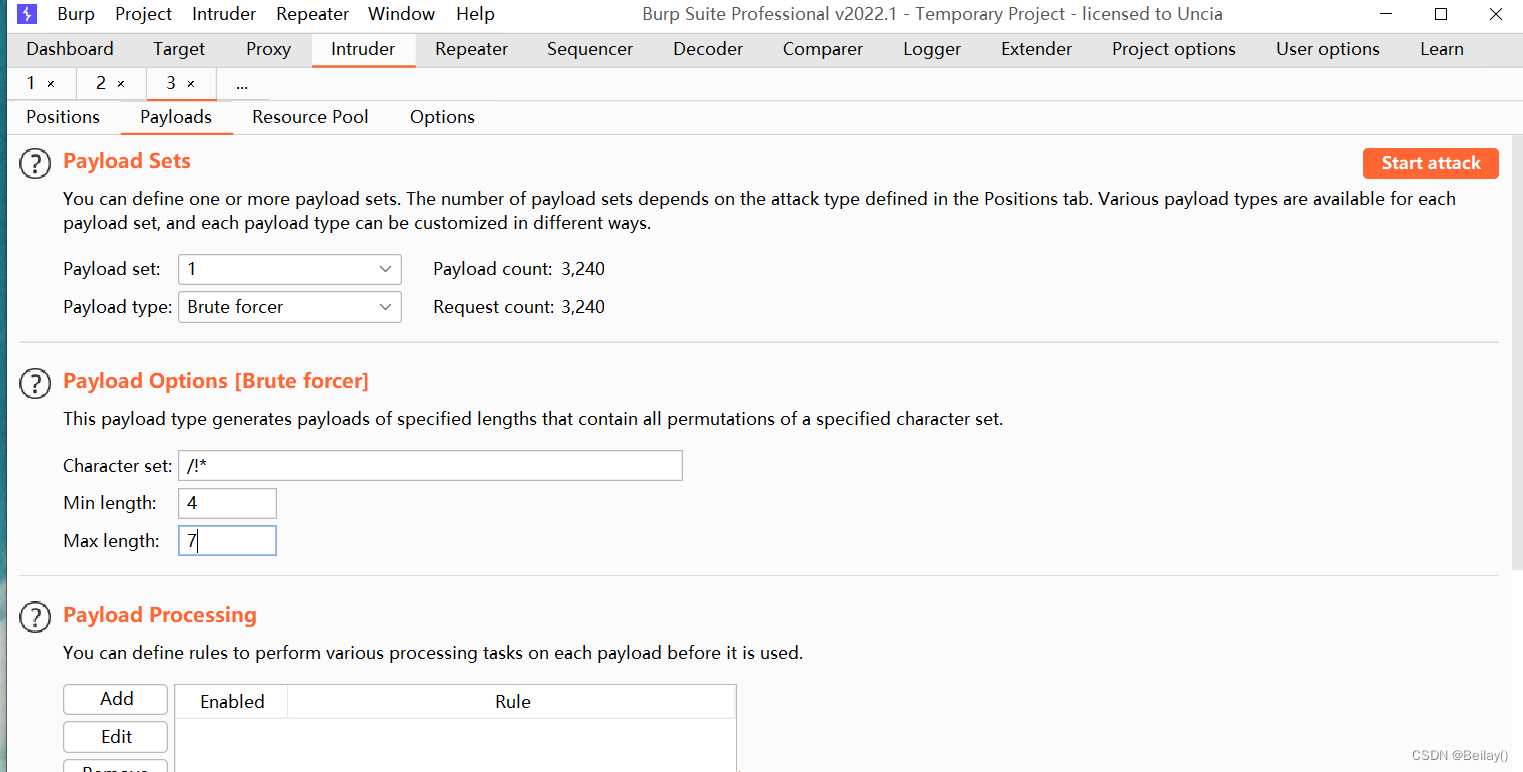Click Add payload processing rule button
This screenshot has width=1523, height=772.
116,699
